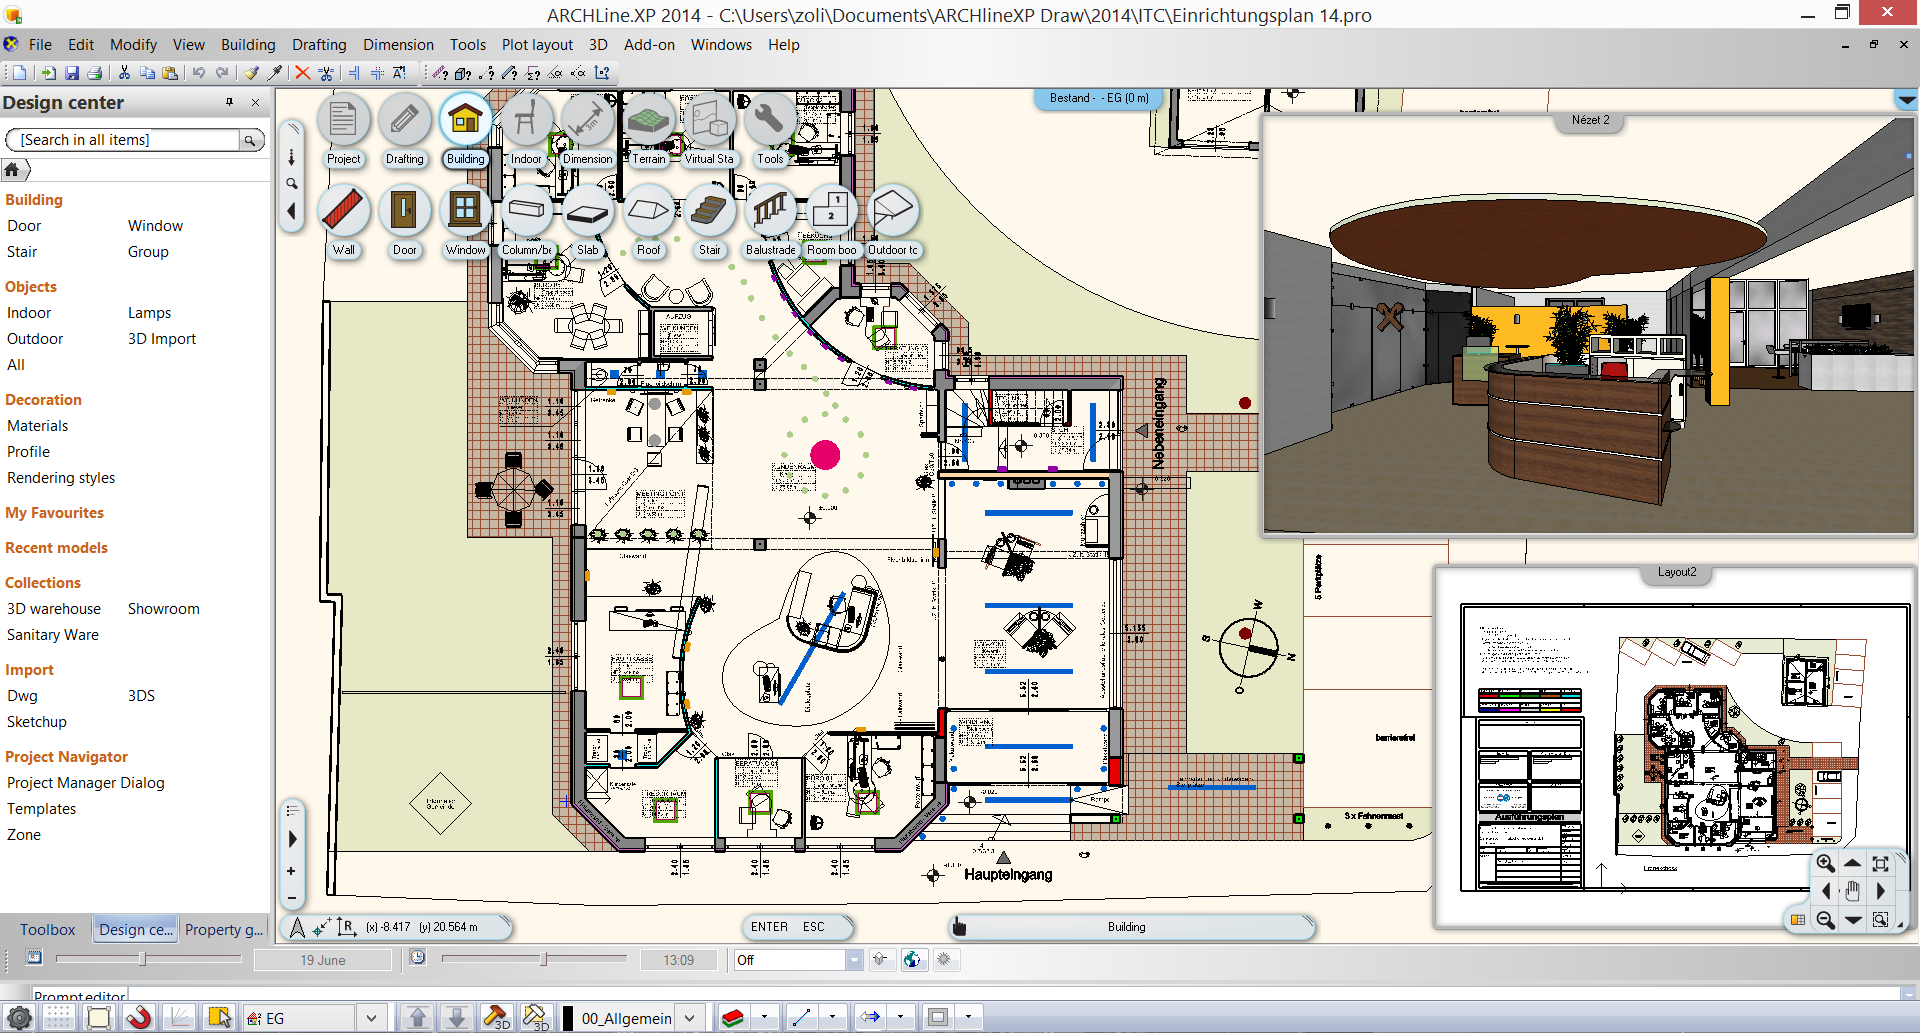Pick the Slab tool icon
This screenshot has height=1033, width=1920.
[x=587, y=210]
